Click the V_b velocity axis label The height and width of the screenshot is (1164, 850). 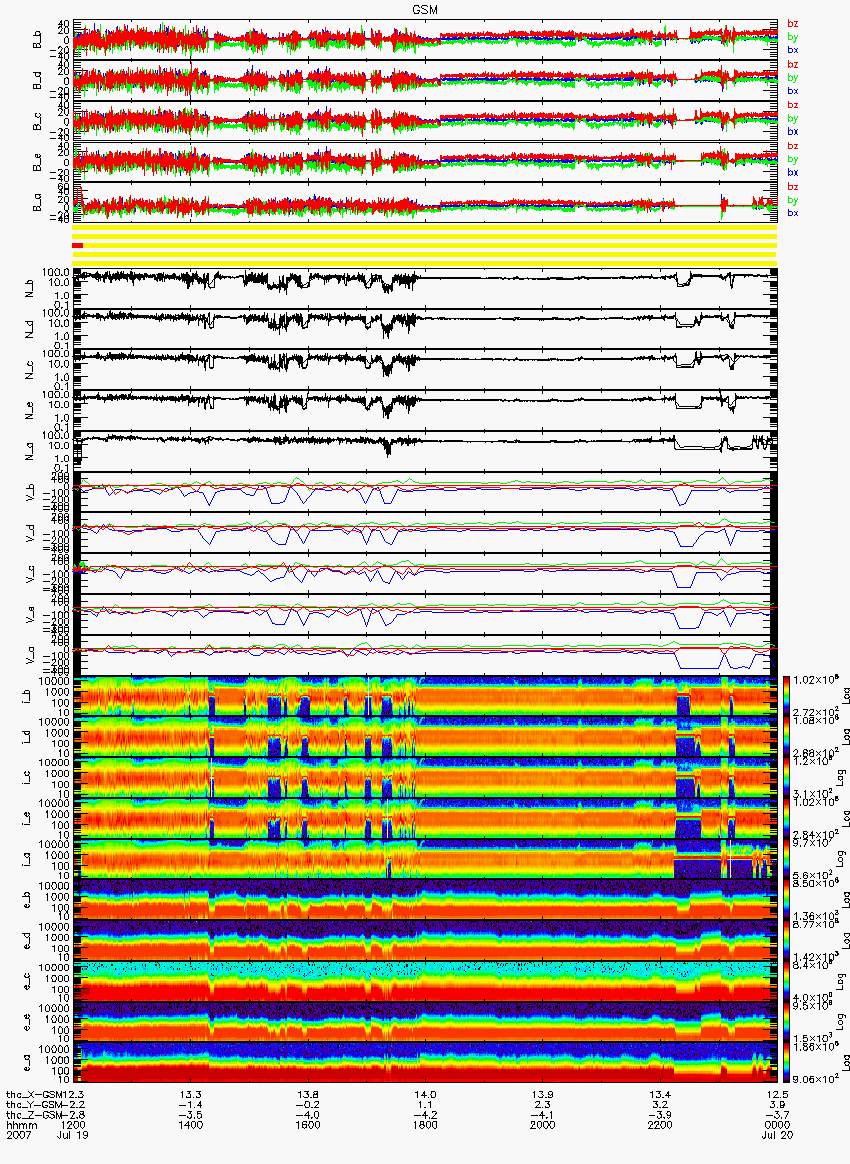click(30, 493)
